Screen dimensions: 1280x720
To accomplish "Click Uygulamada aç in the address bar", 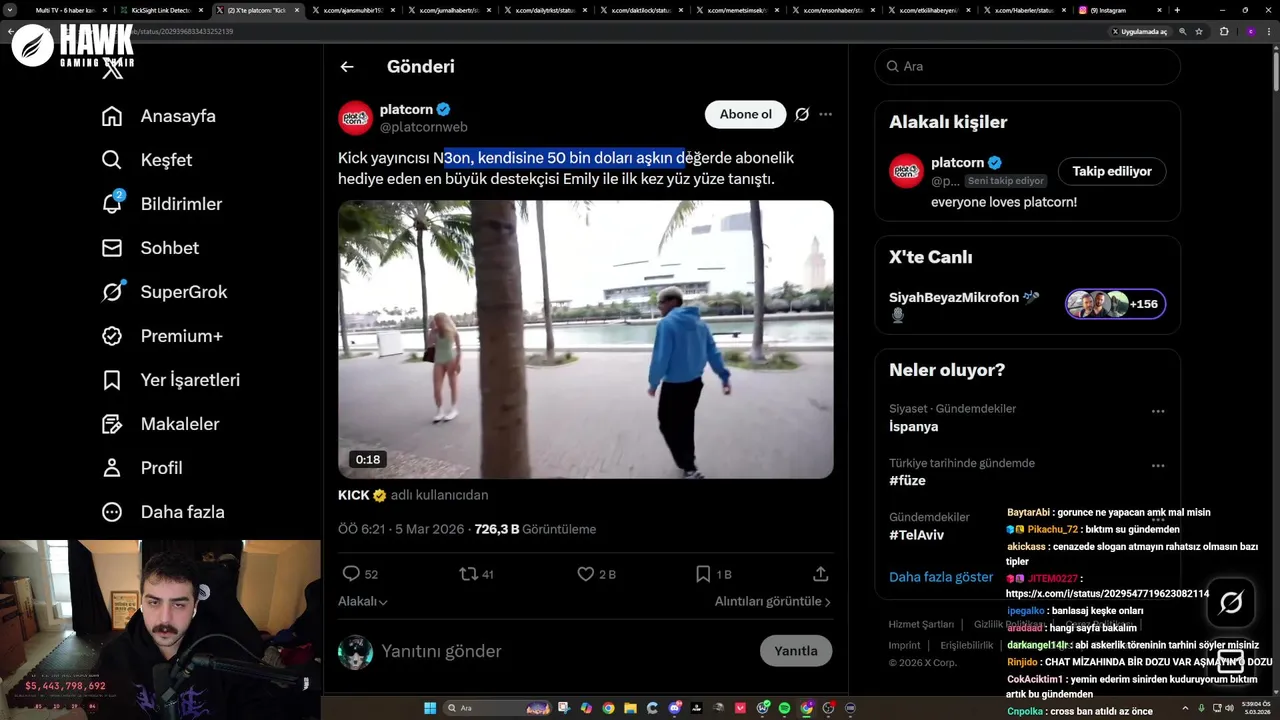I will (x=1139, y=31).
